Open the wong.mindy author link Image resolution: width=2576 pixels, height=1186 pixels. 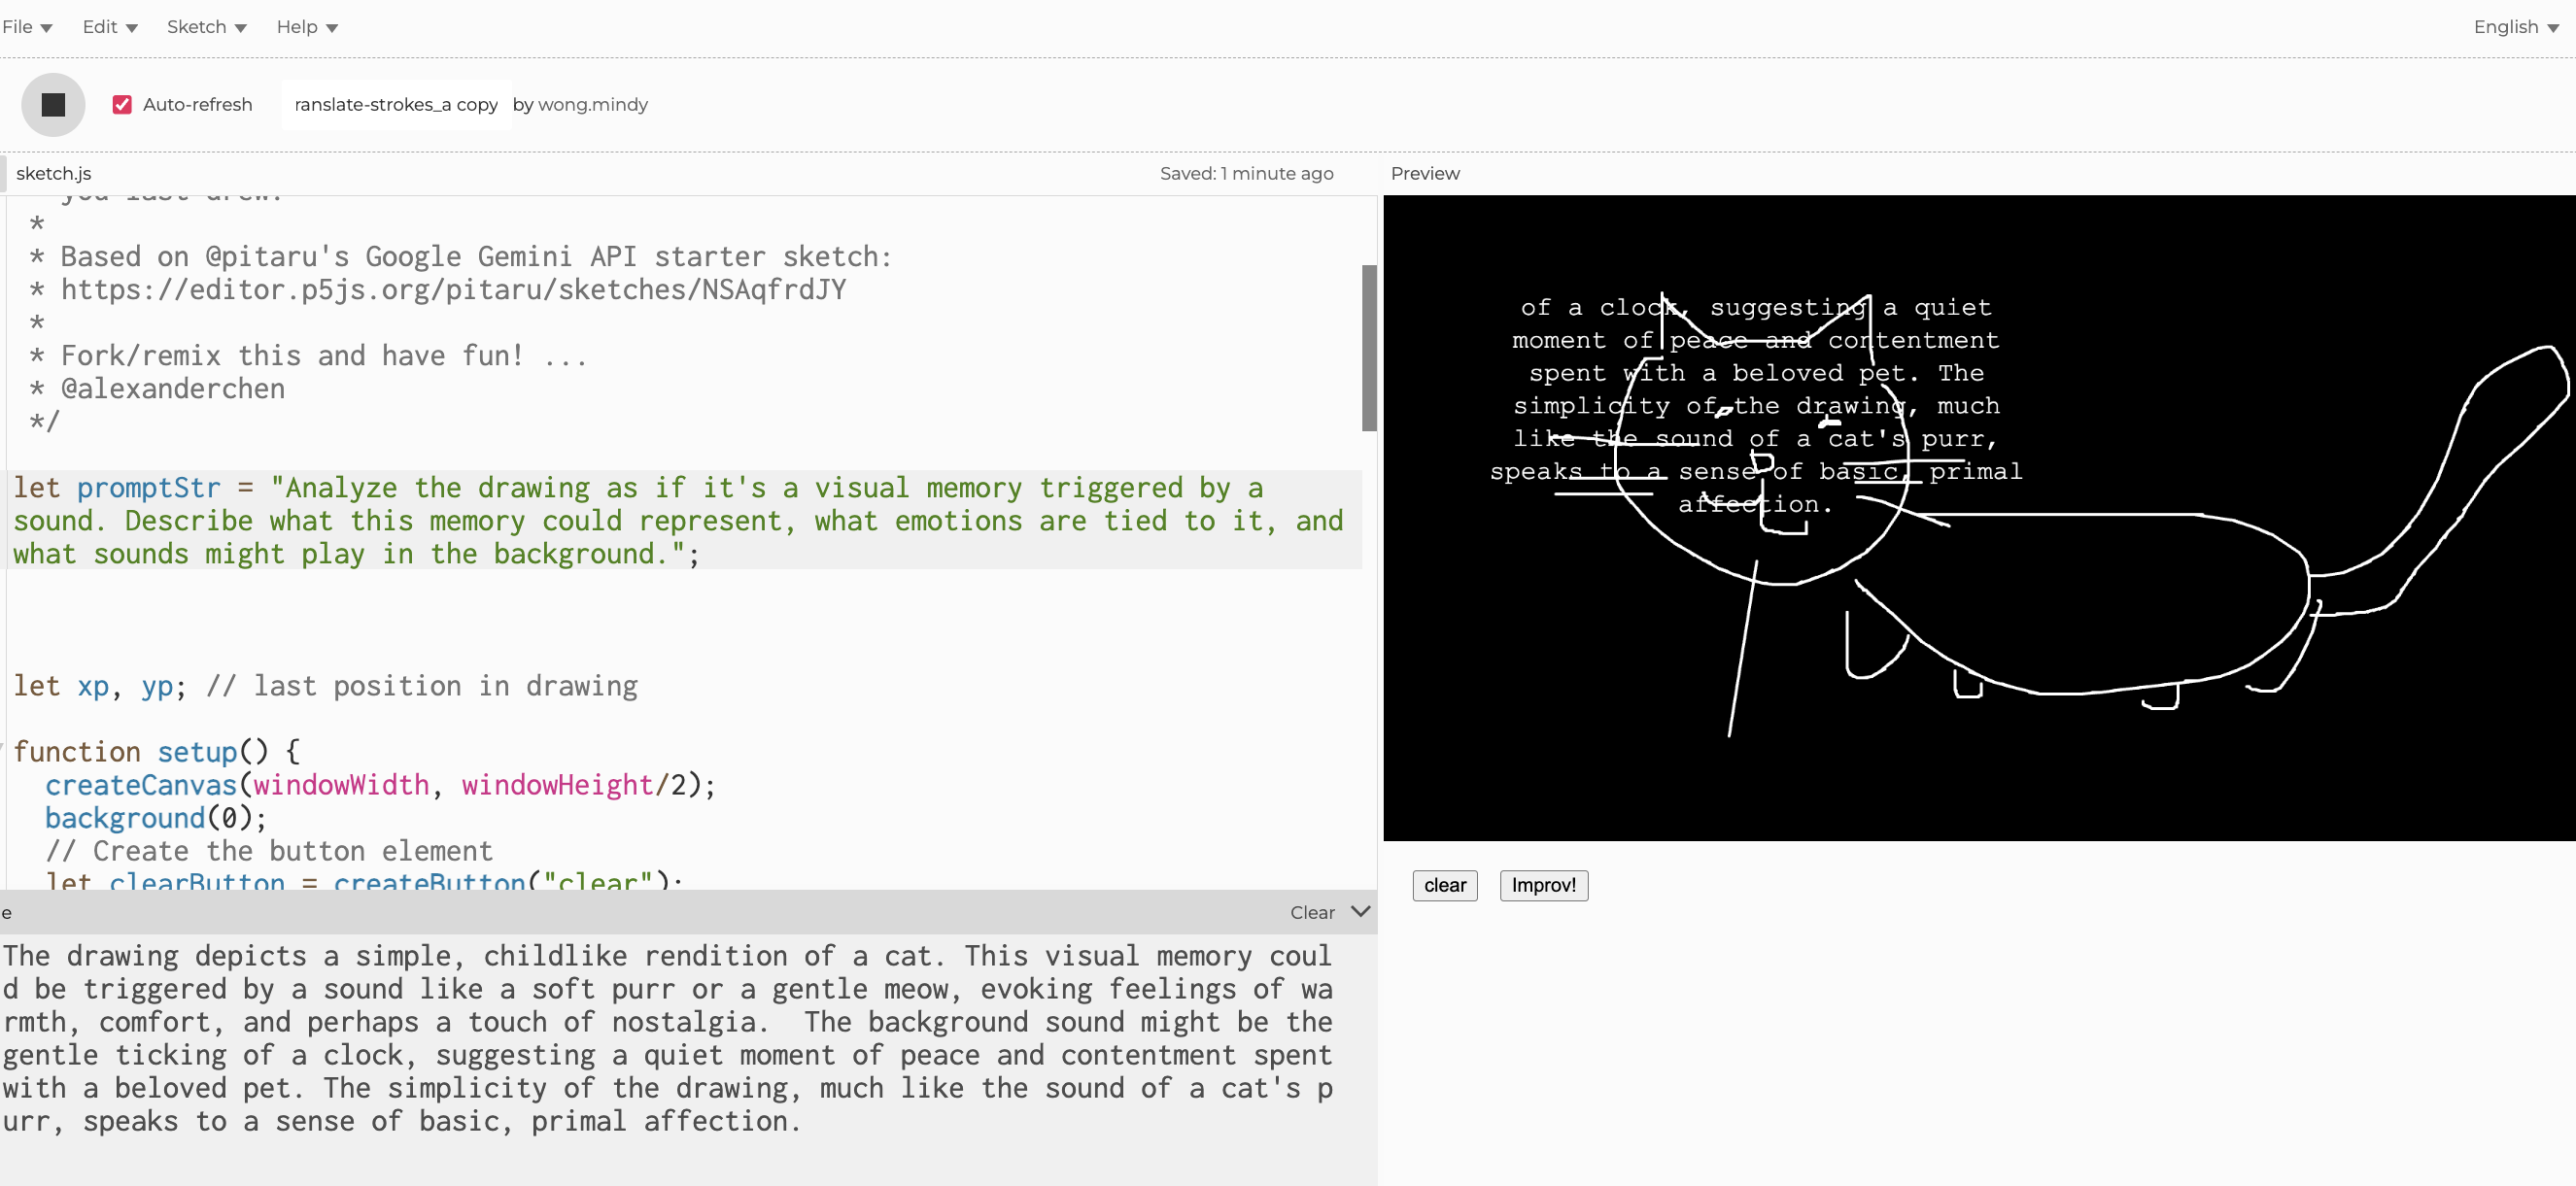592,105
